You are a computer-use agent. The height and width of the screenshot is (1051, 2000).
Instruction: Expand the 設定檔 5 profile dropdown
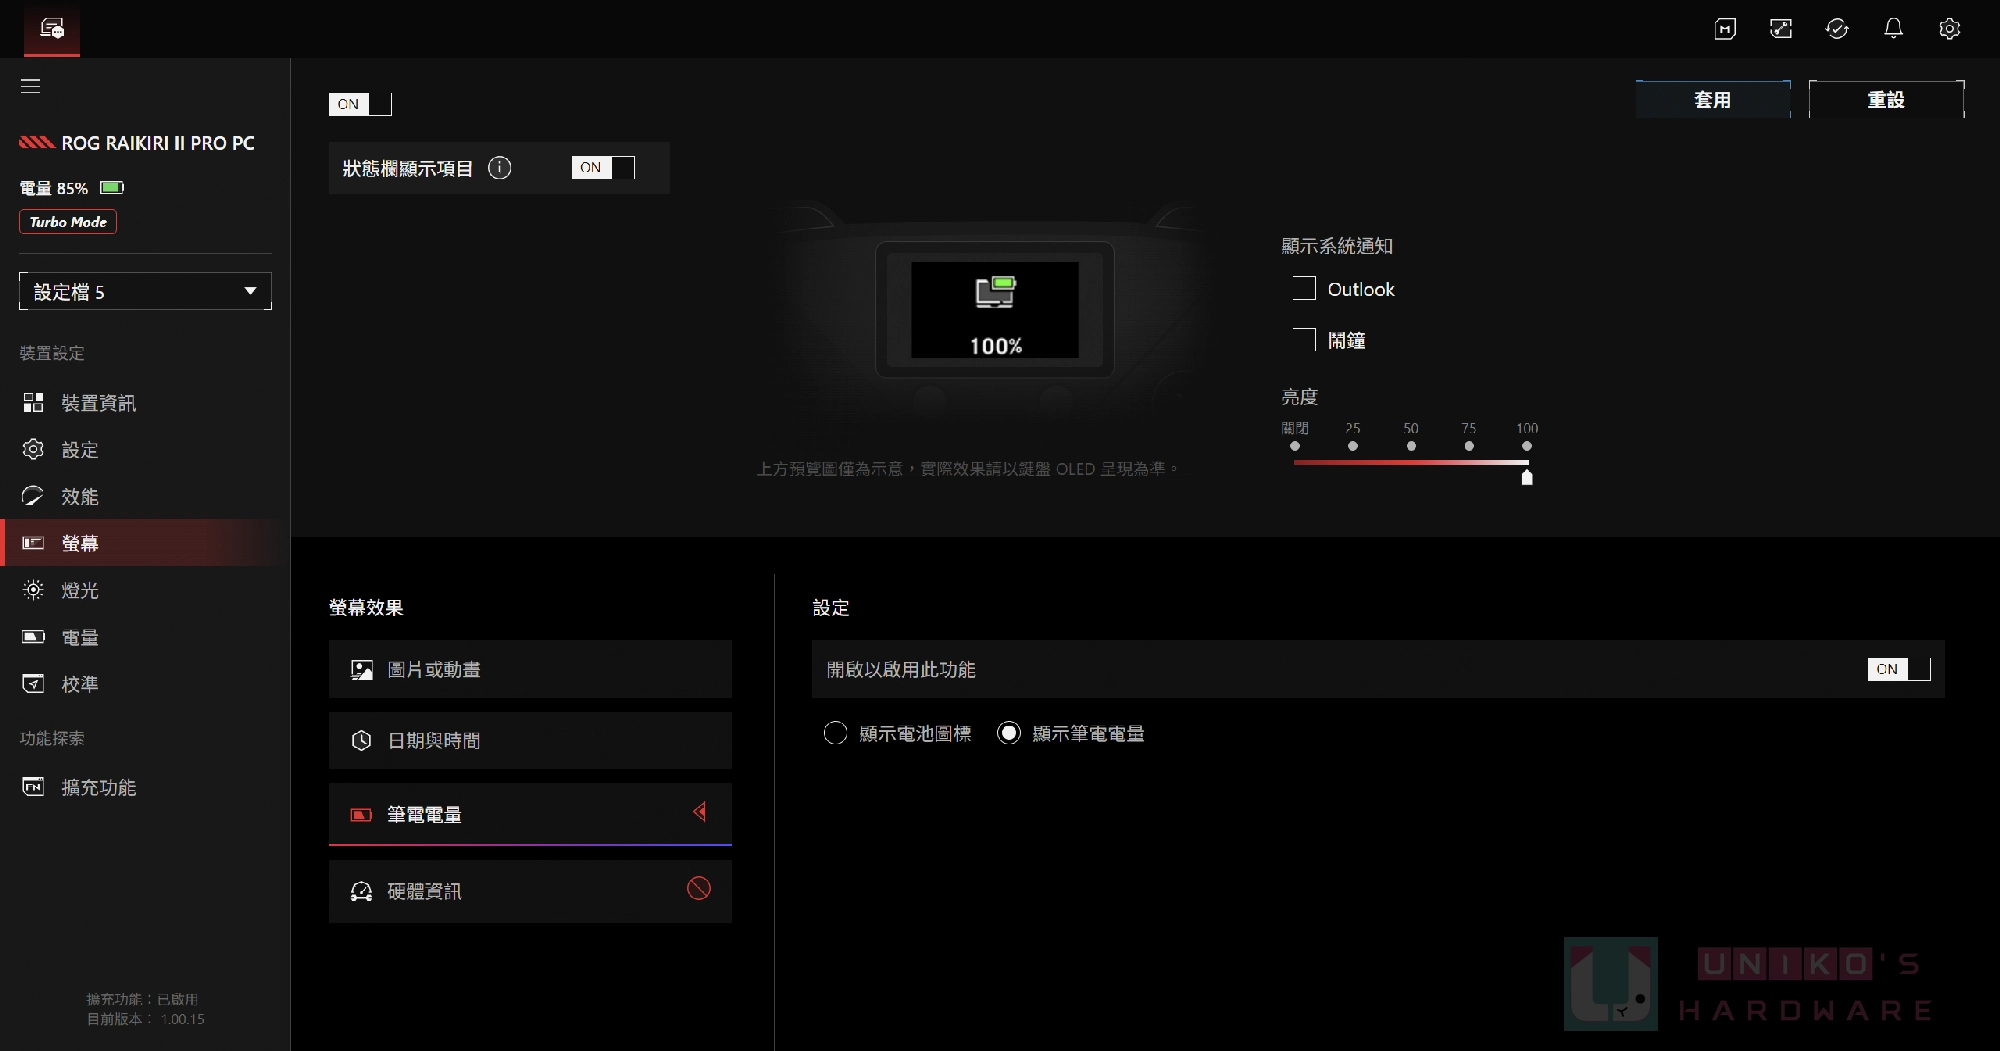click(145, 291)
